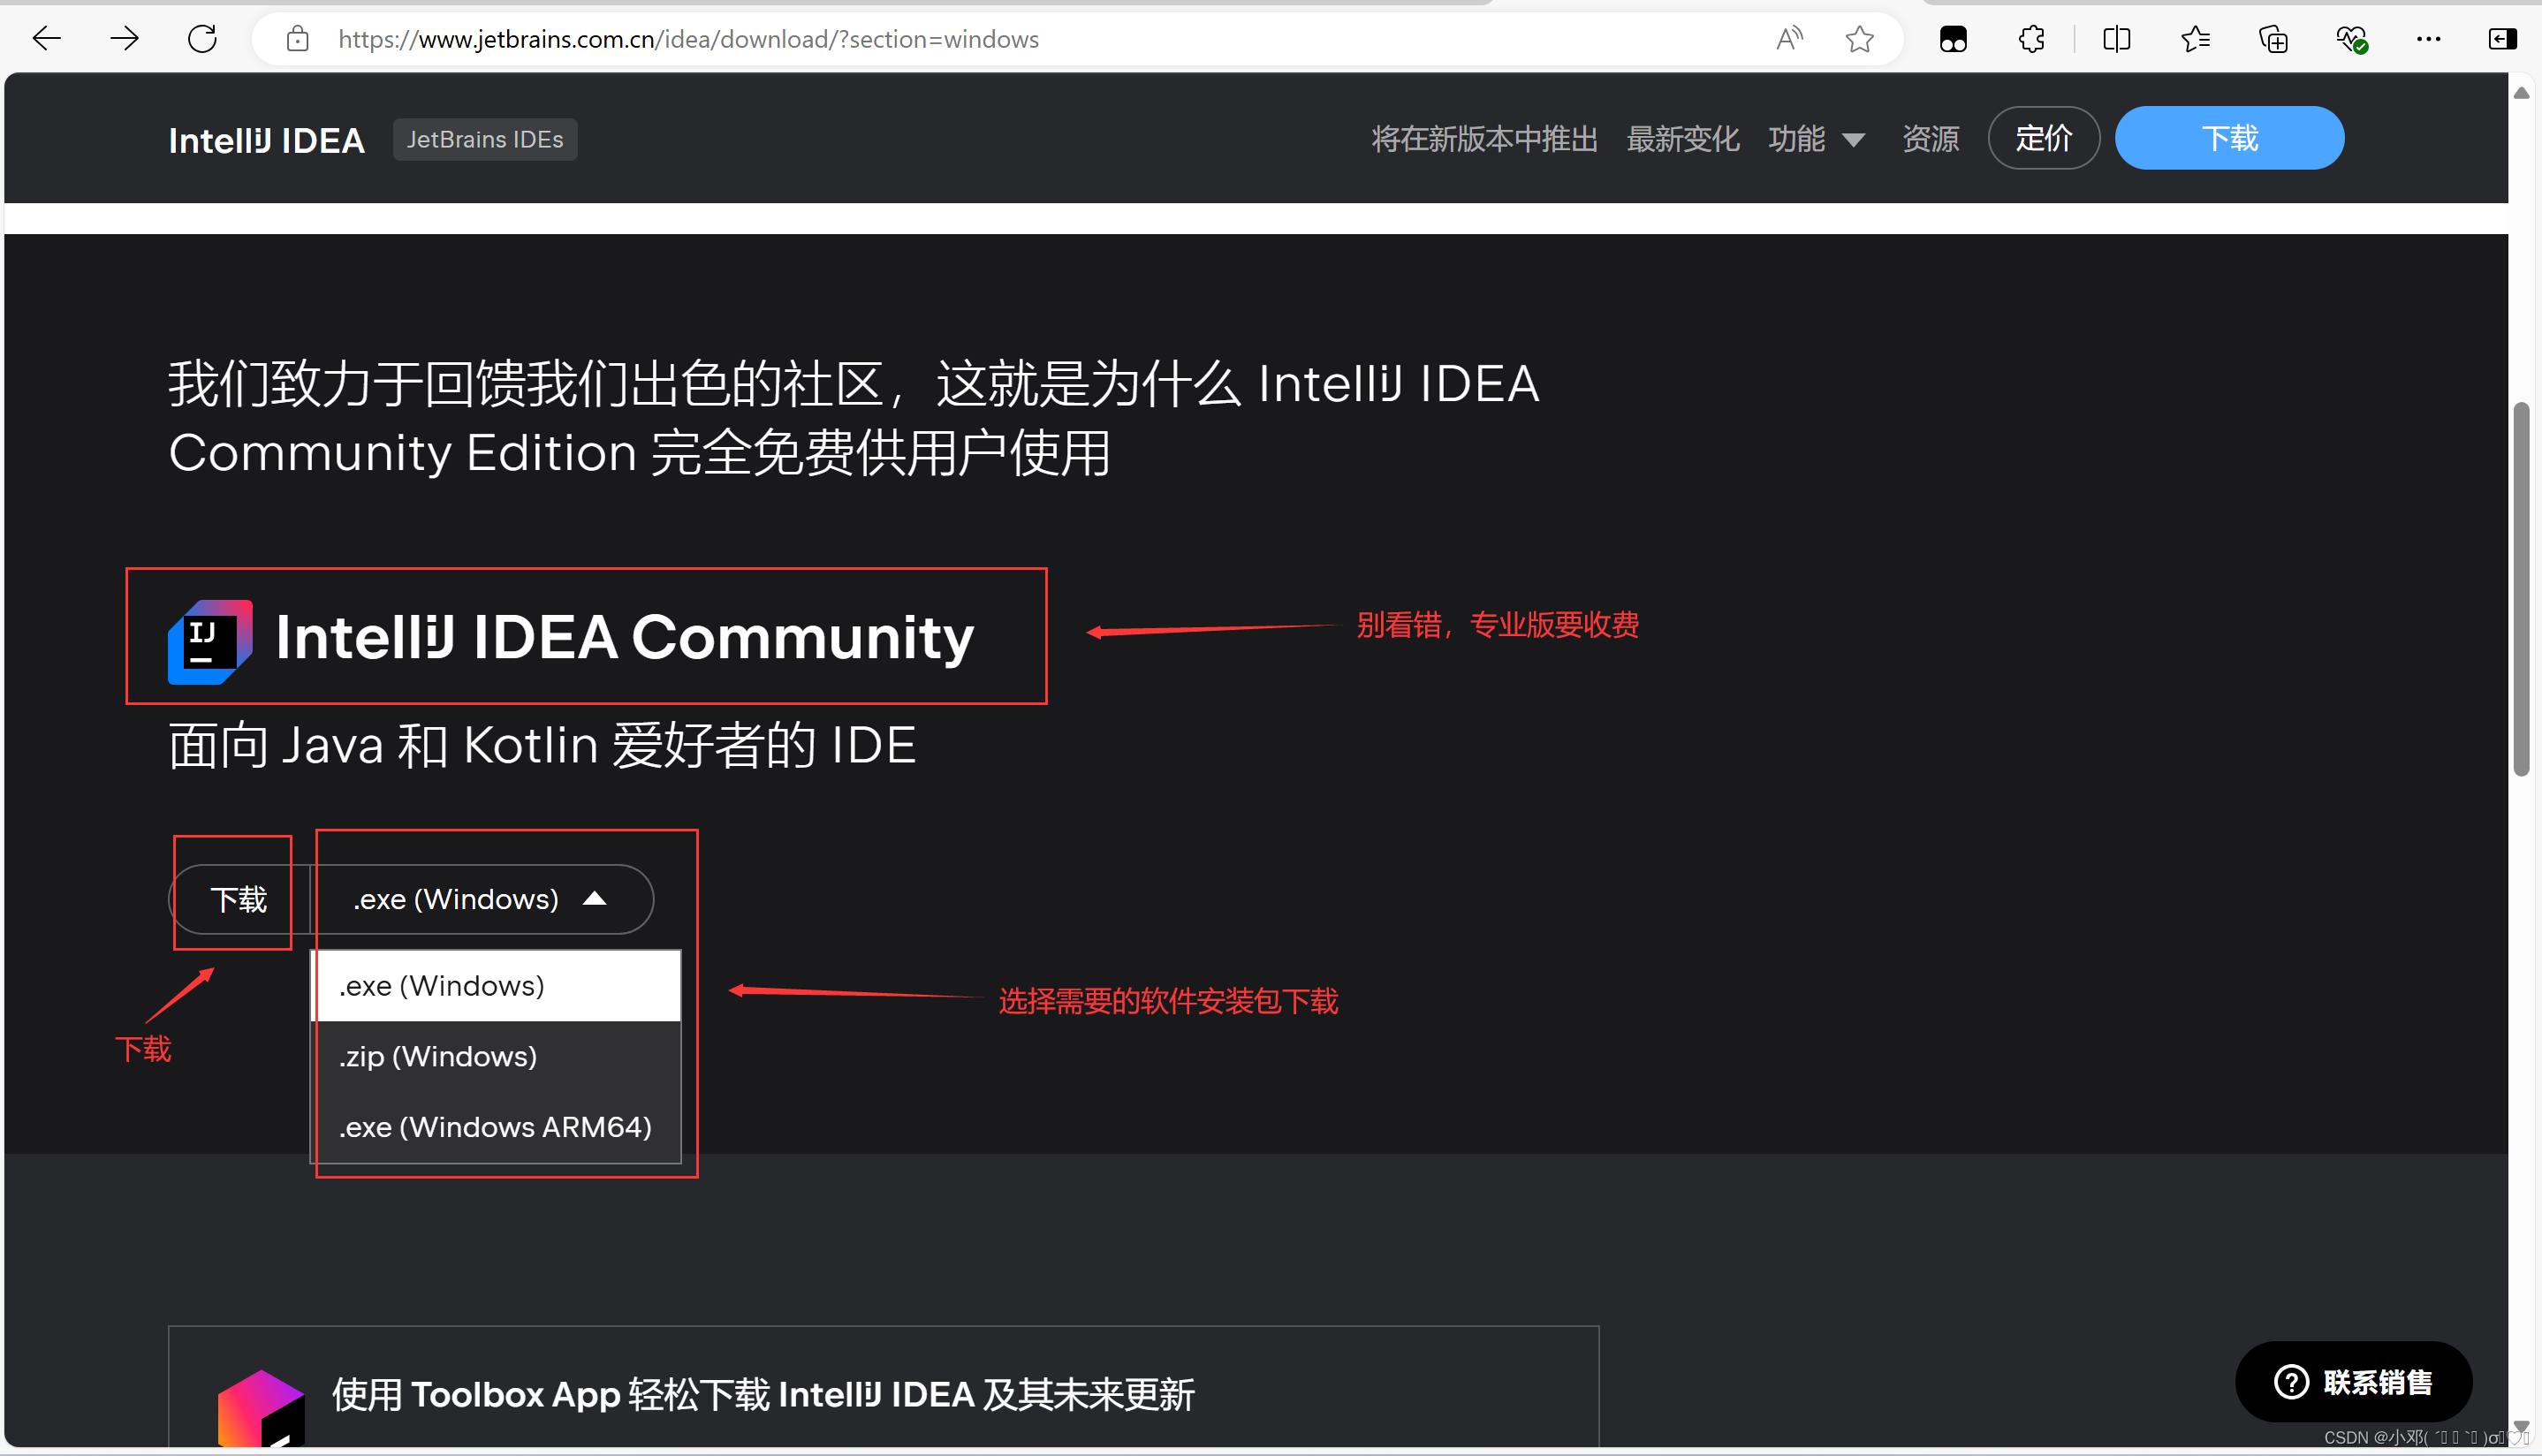
Task: Click heading IntelliJ IDEA Community text
Action: (x=624, y=637)
